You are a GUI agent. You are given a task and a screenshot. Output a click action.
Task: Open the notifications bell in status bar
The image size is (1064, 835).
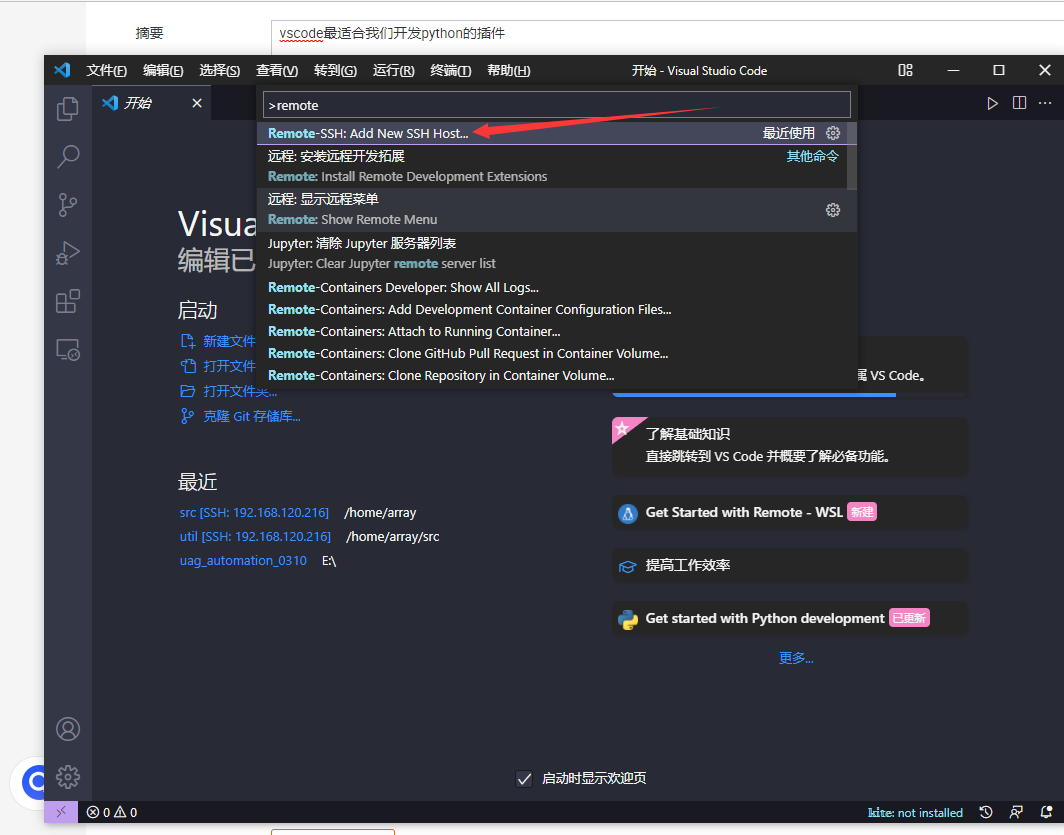pos(1046,812)
